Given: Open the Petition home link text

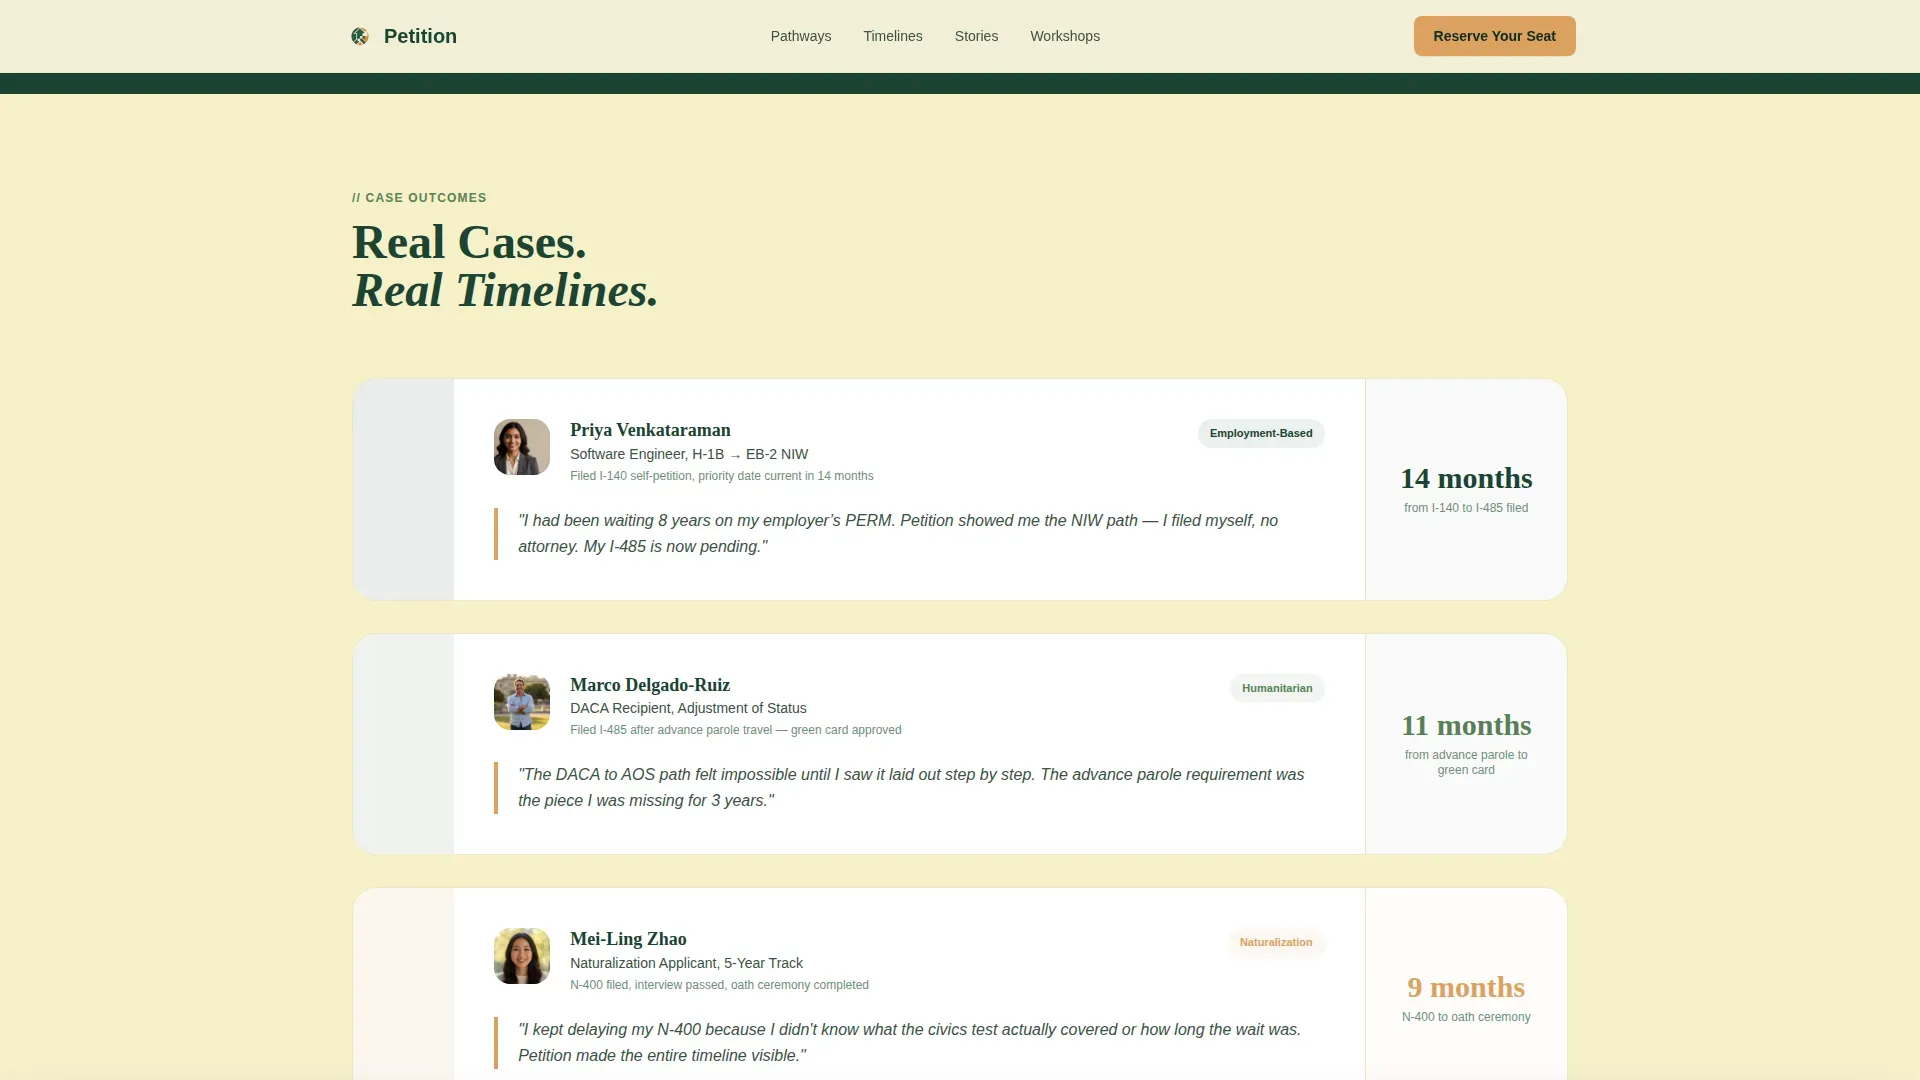Looking at the screenshot, I should [x=420, y=36].
